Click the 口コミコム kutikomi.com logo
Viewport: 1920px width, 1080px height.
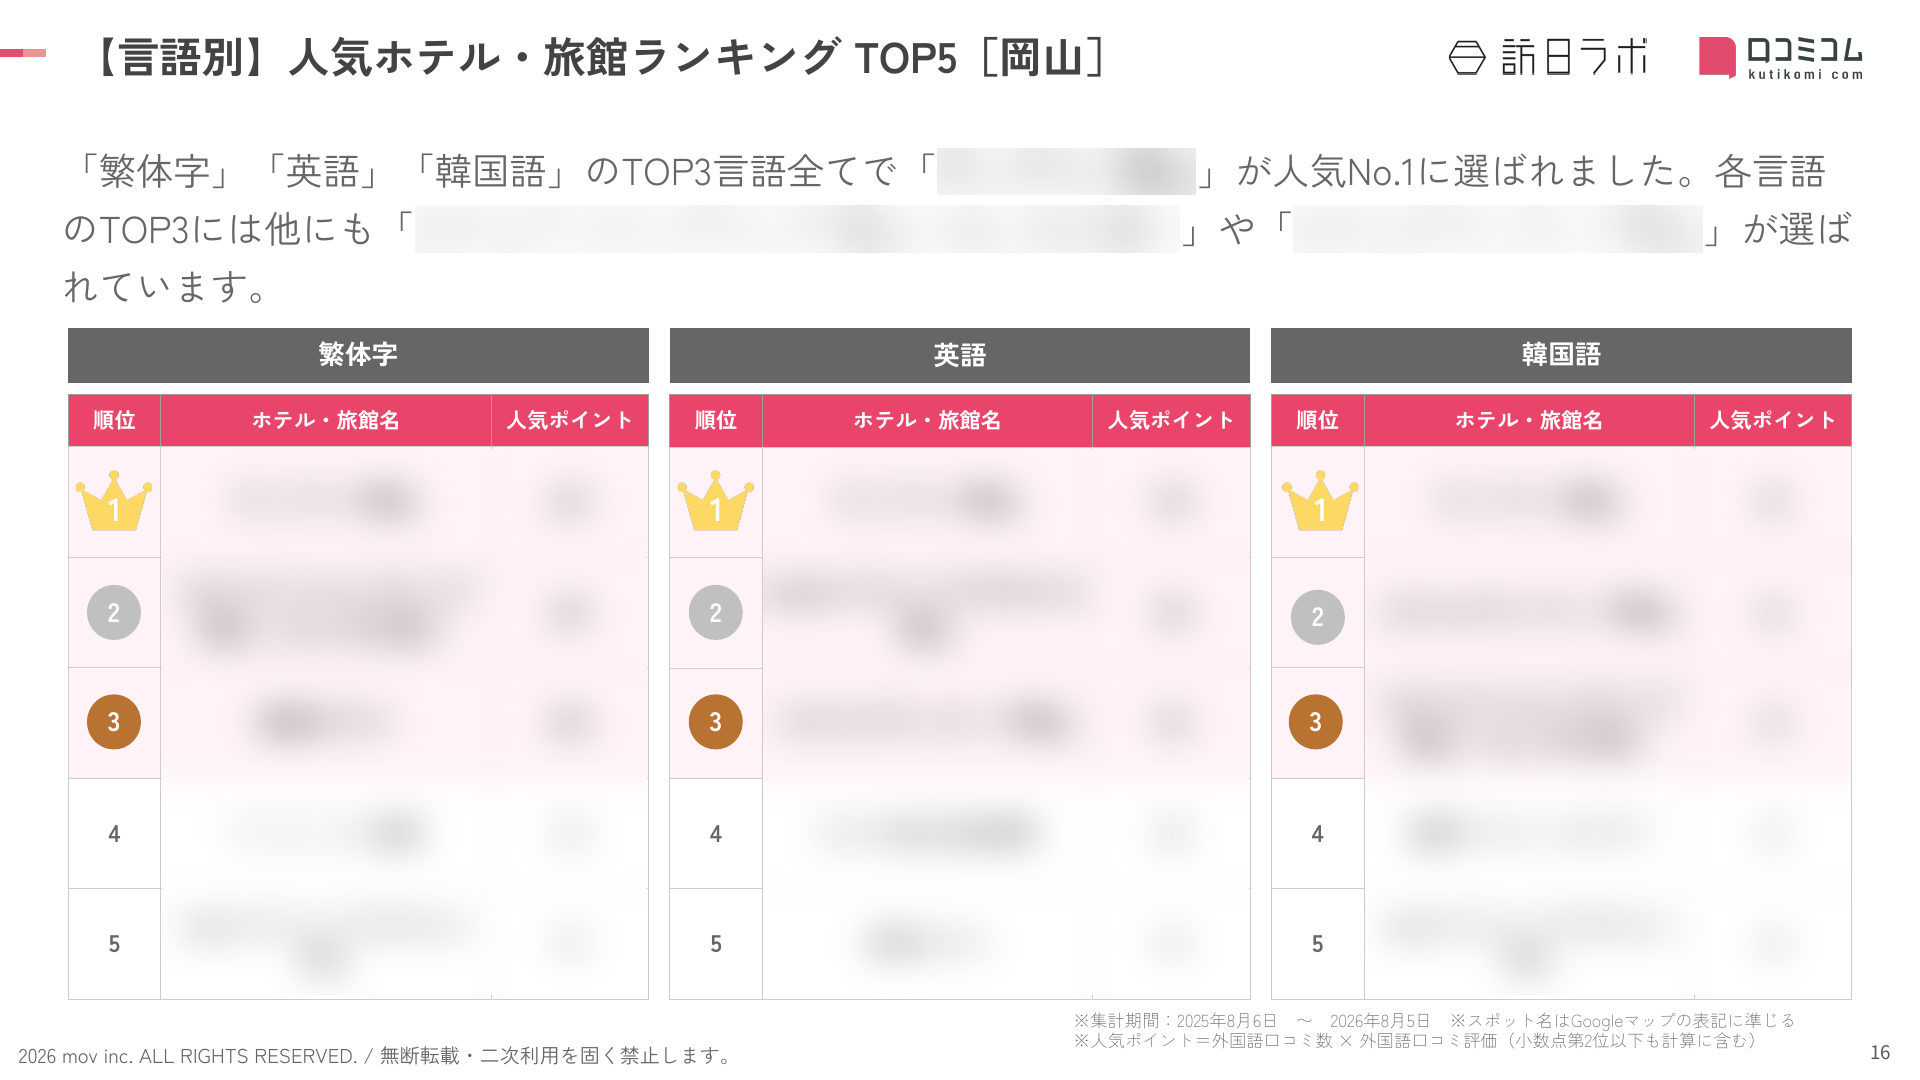[1780, 58]
